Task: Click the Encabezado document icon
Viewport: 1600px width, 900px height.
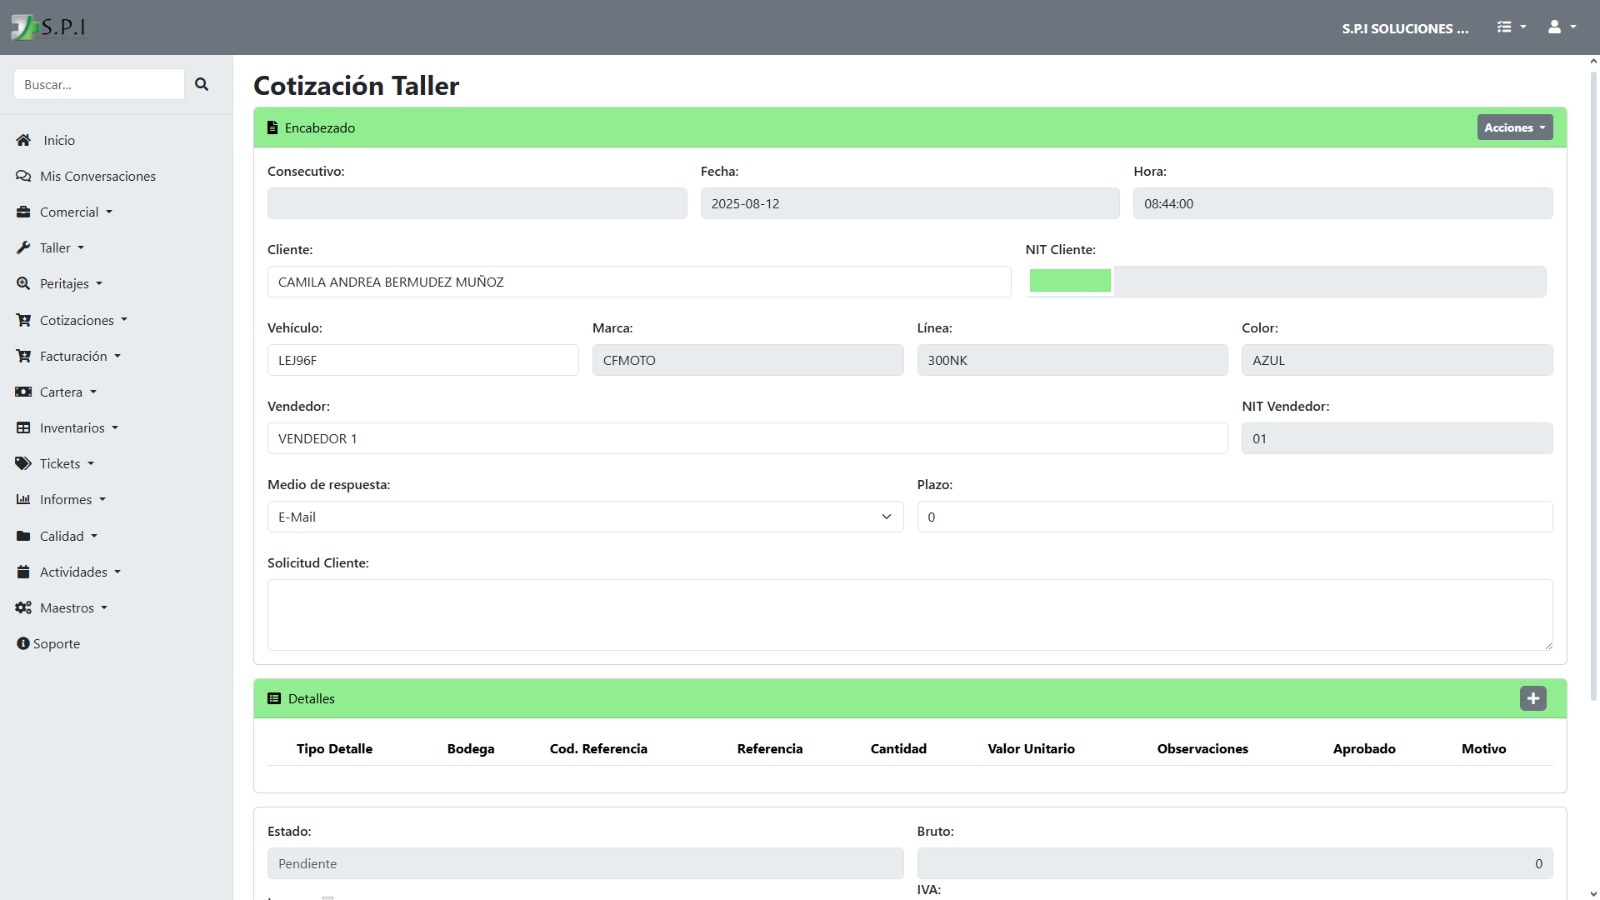Action: [272, 128]
